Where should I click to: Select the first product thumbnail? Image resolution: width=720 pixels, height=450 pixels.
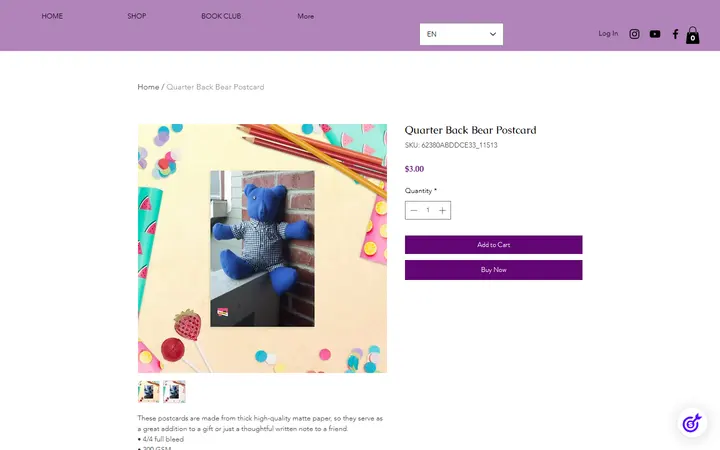point(149,392)
